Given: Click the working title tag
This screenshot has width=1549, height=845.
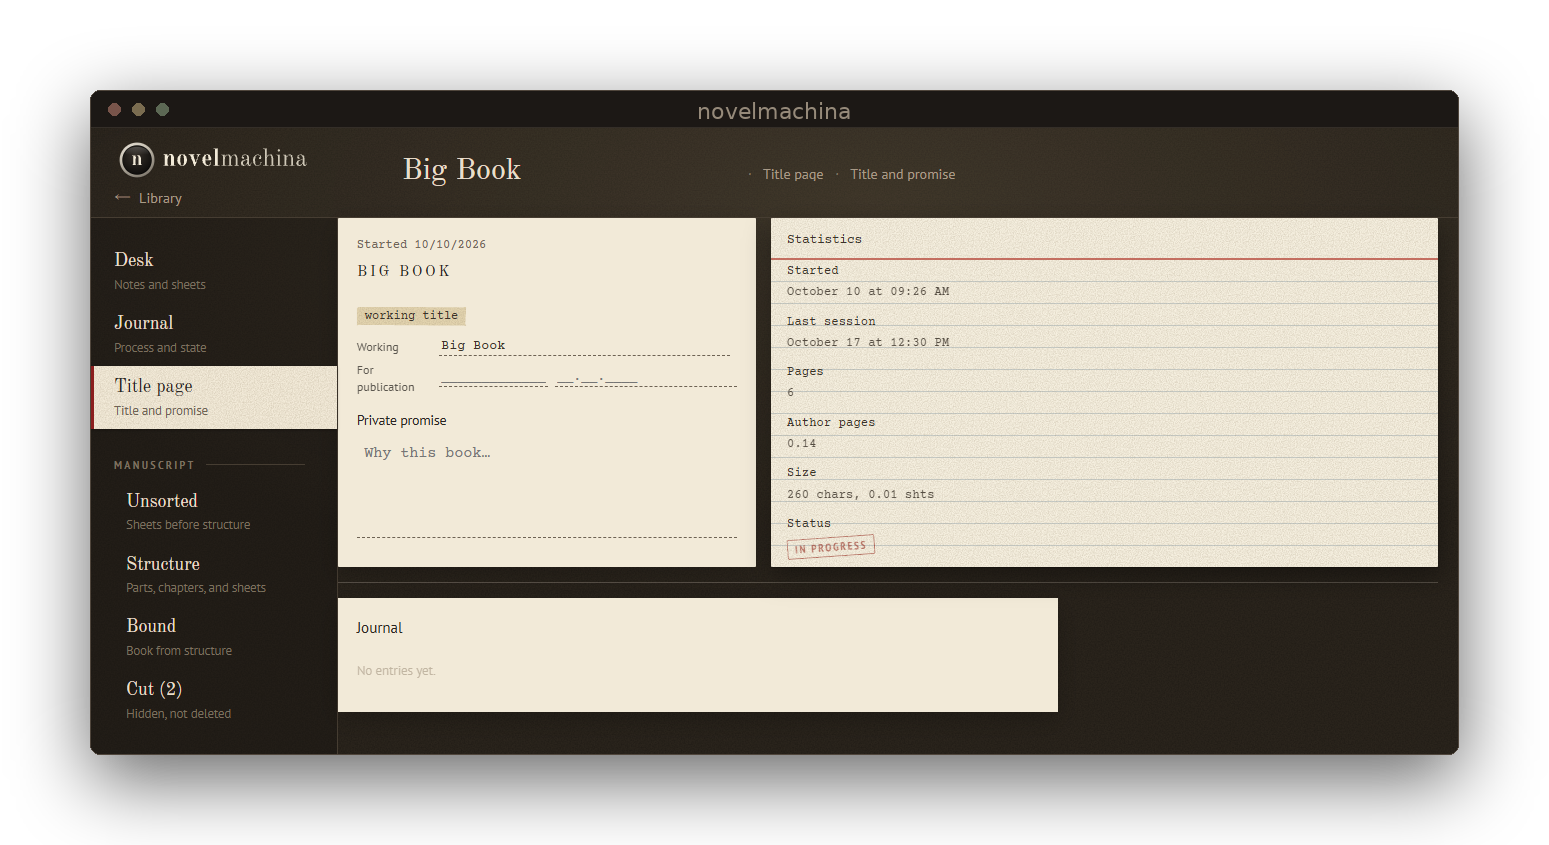Looking at the screenshot, I should (x=411, y=315).
